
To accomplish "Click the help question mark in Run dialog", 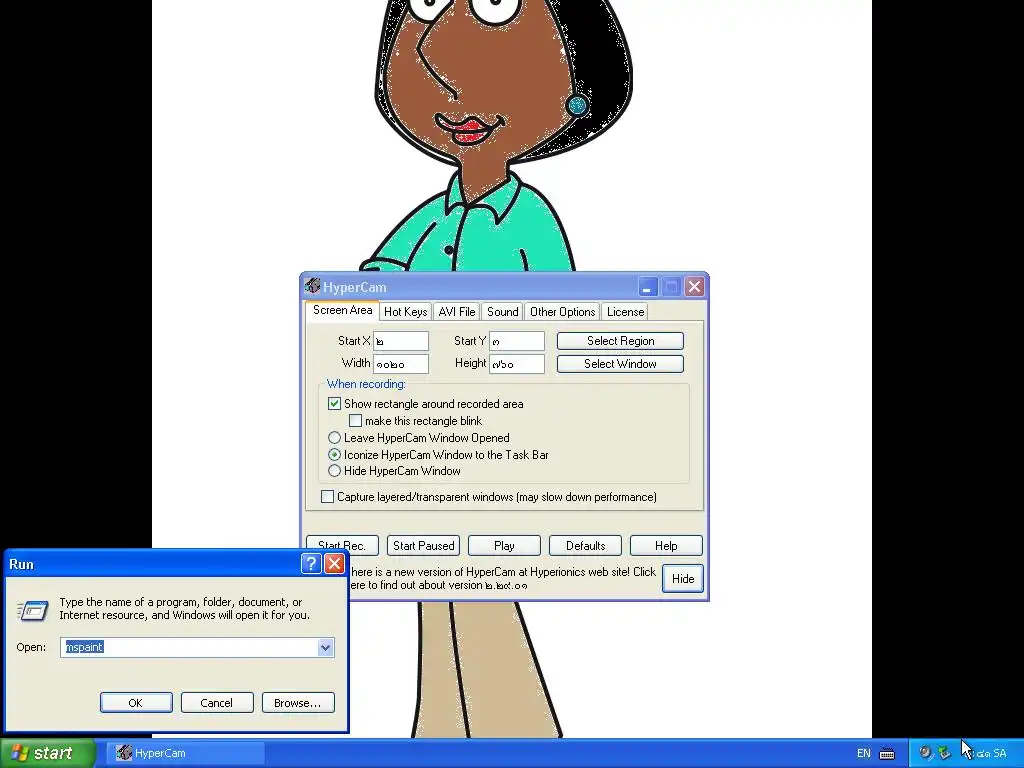I will click(312, 564).
